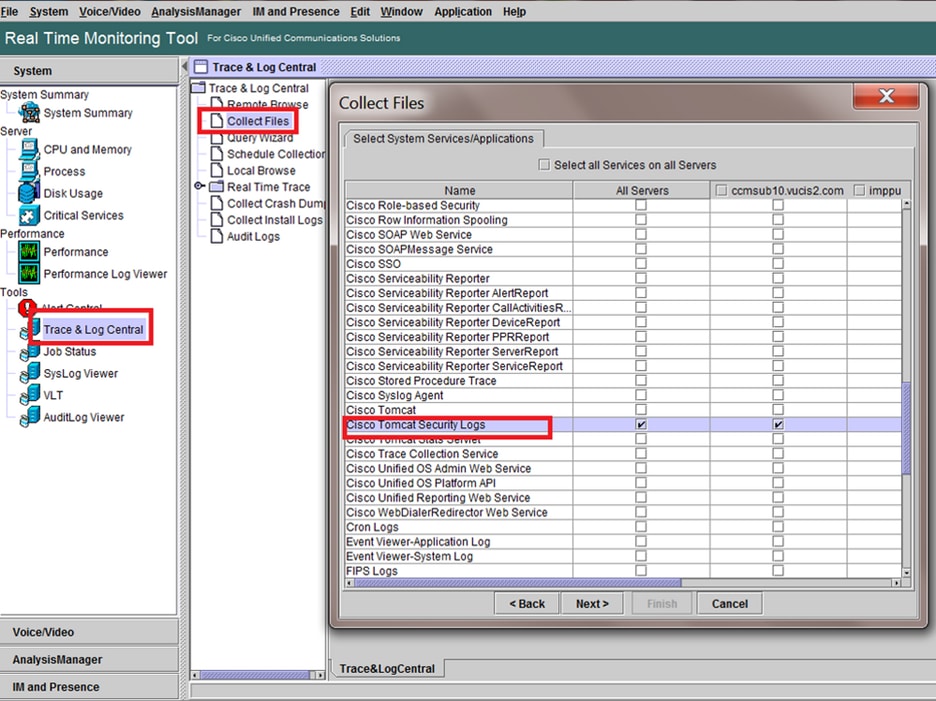Collapse the System drawer header

(89, 70)
